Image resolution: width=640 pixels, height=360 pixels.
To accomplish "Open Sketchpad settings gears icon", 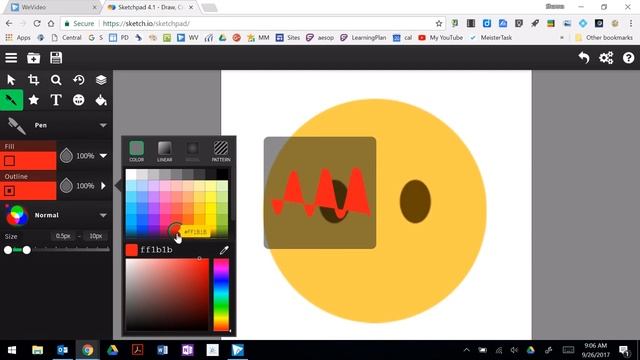I will 606,58.
